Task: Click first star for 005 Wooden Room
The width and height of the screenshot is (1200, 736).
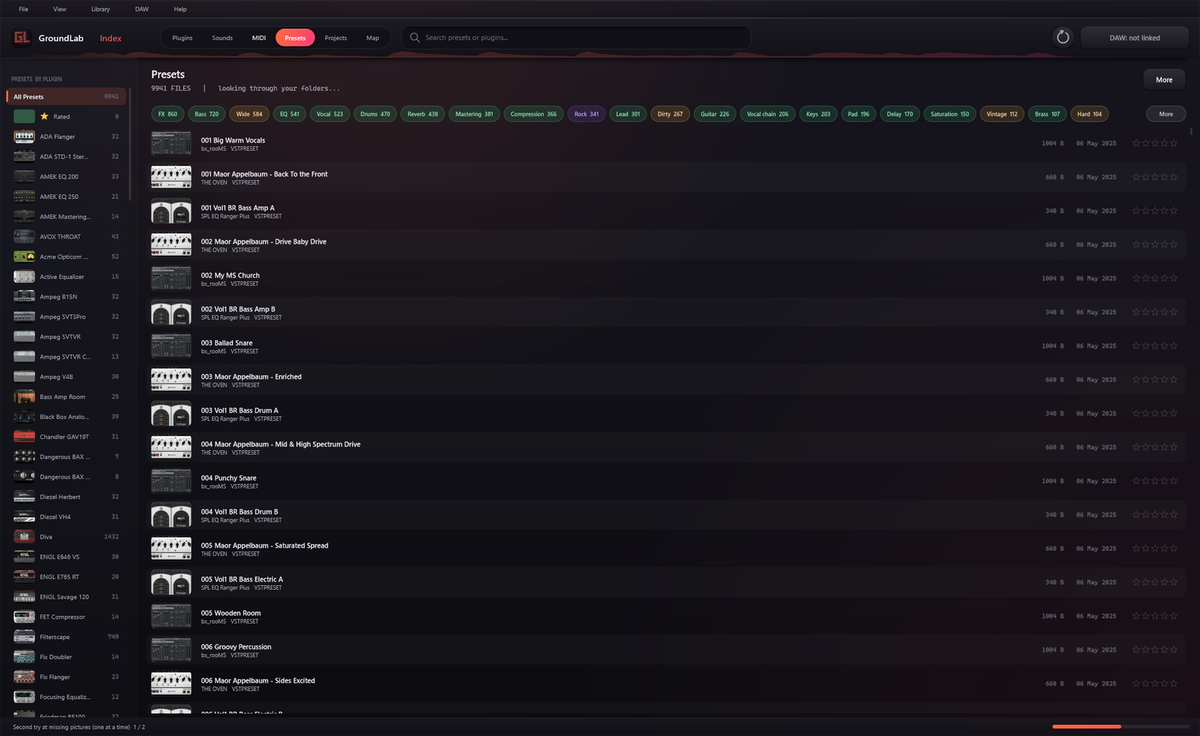Action: pos(1136,616)
